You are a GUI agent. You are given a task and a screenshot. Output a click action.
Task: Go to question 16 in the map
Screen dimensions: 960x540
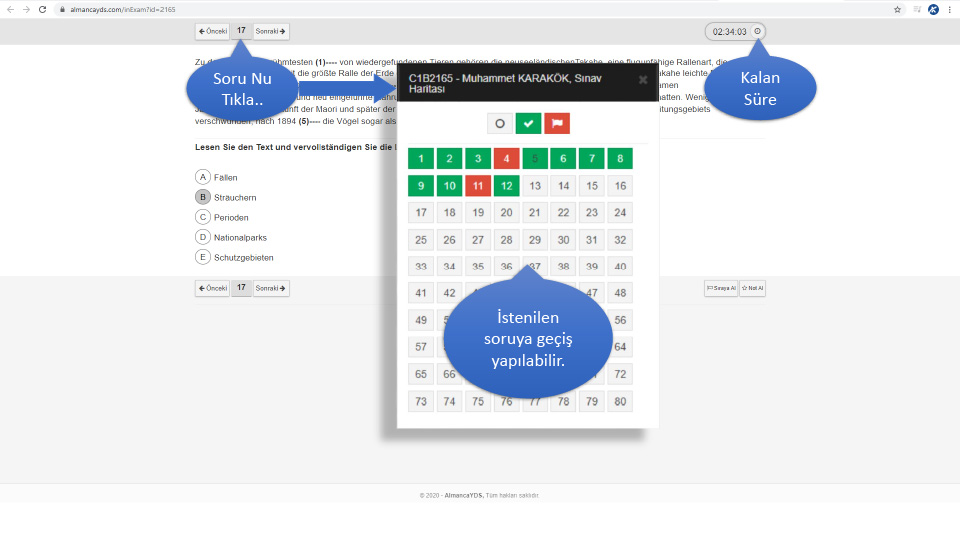tap(620, 186)
